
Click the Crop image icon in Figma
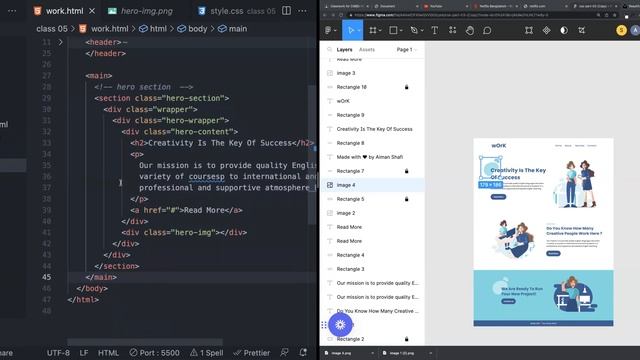click(x=582, y=30)
